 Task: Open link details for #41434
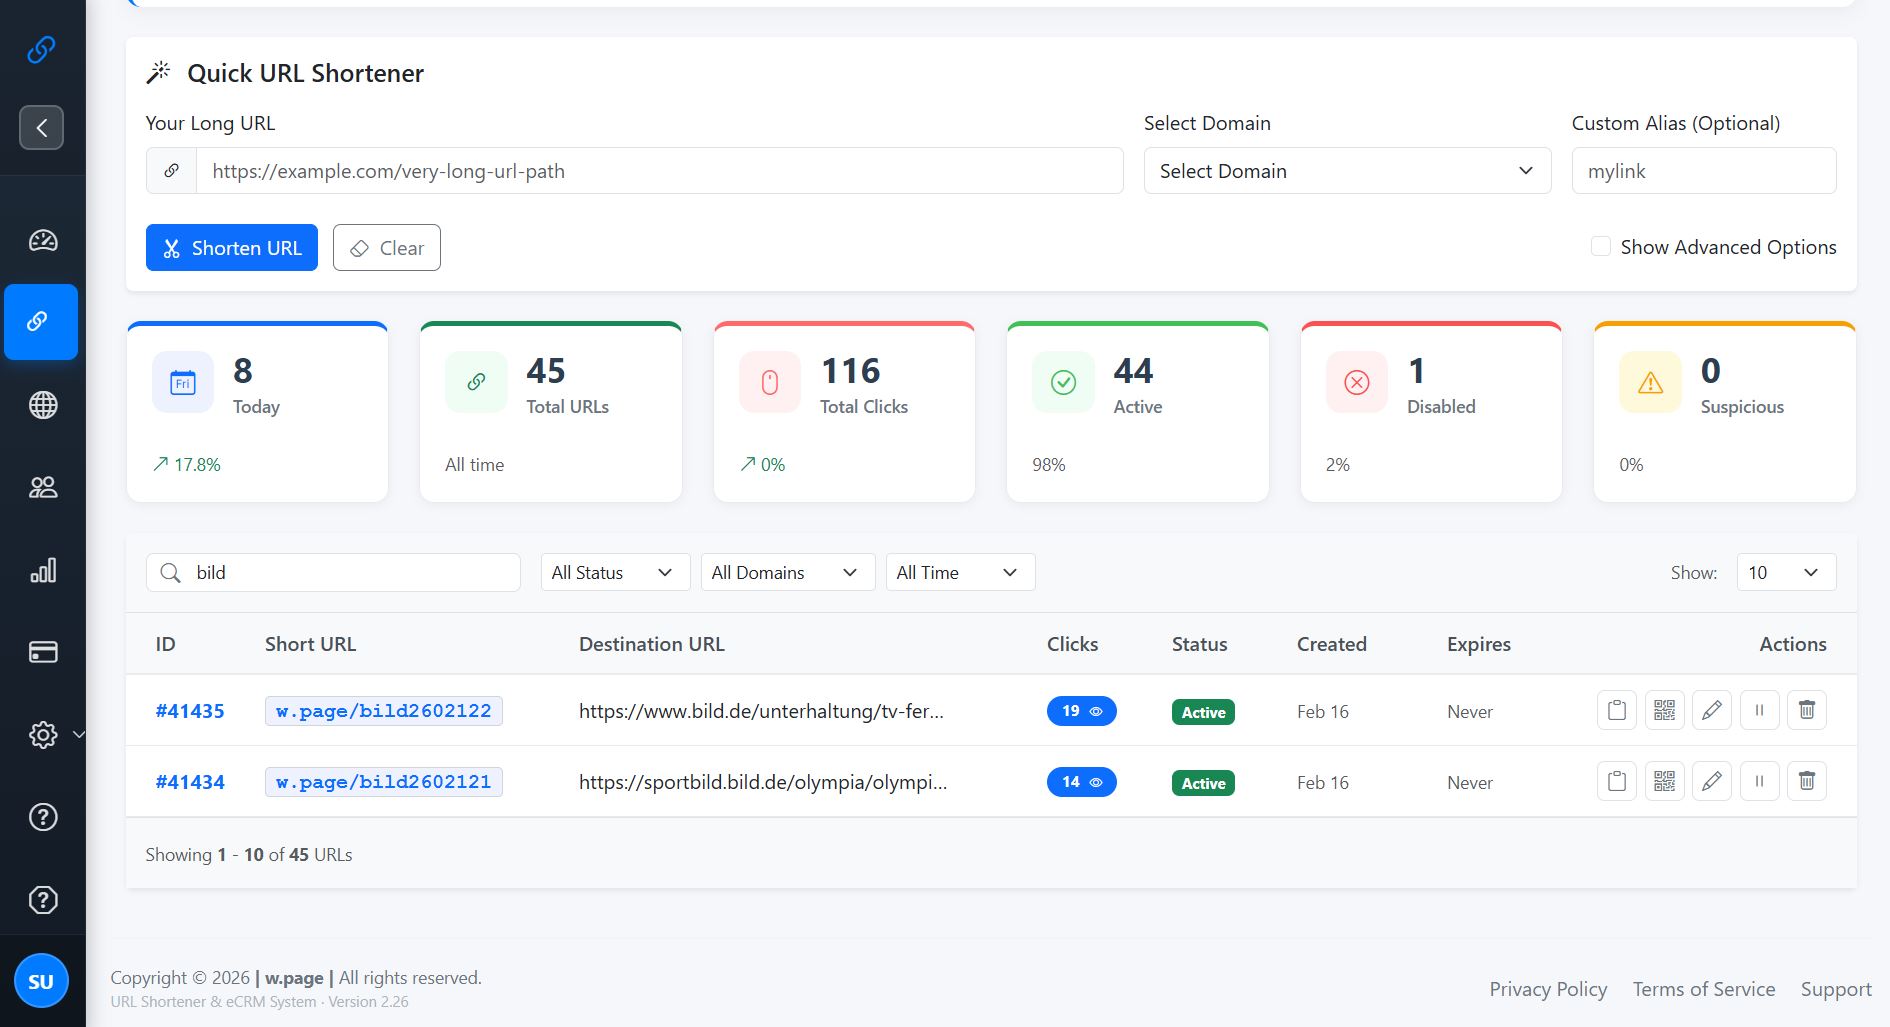point(190,781)
